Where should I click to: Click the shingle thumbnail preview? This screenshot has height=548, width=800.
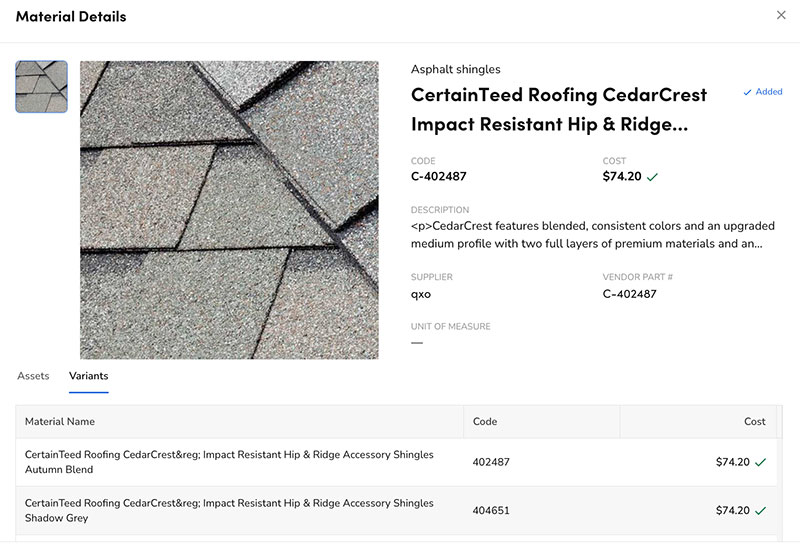(x=42, y=87)
